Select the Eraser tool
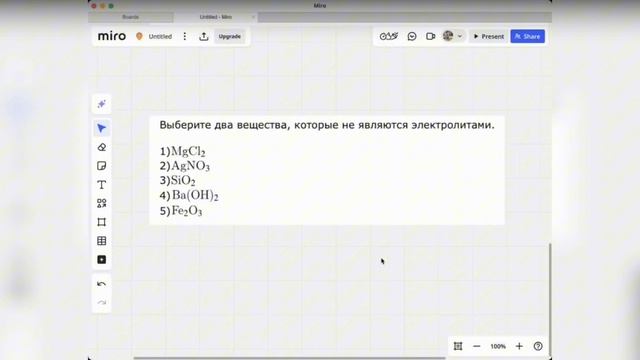Image resolution: width=640 pixels, height=360 pixels. (102, 147)
